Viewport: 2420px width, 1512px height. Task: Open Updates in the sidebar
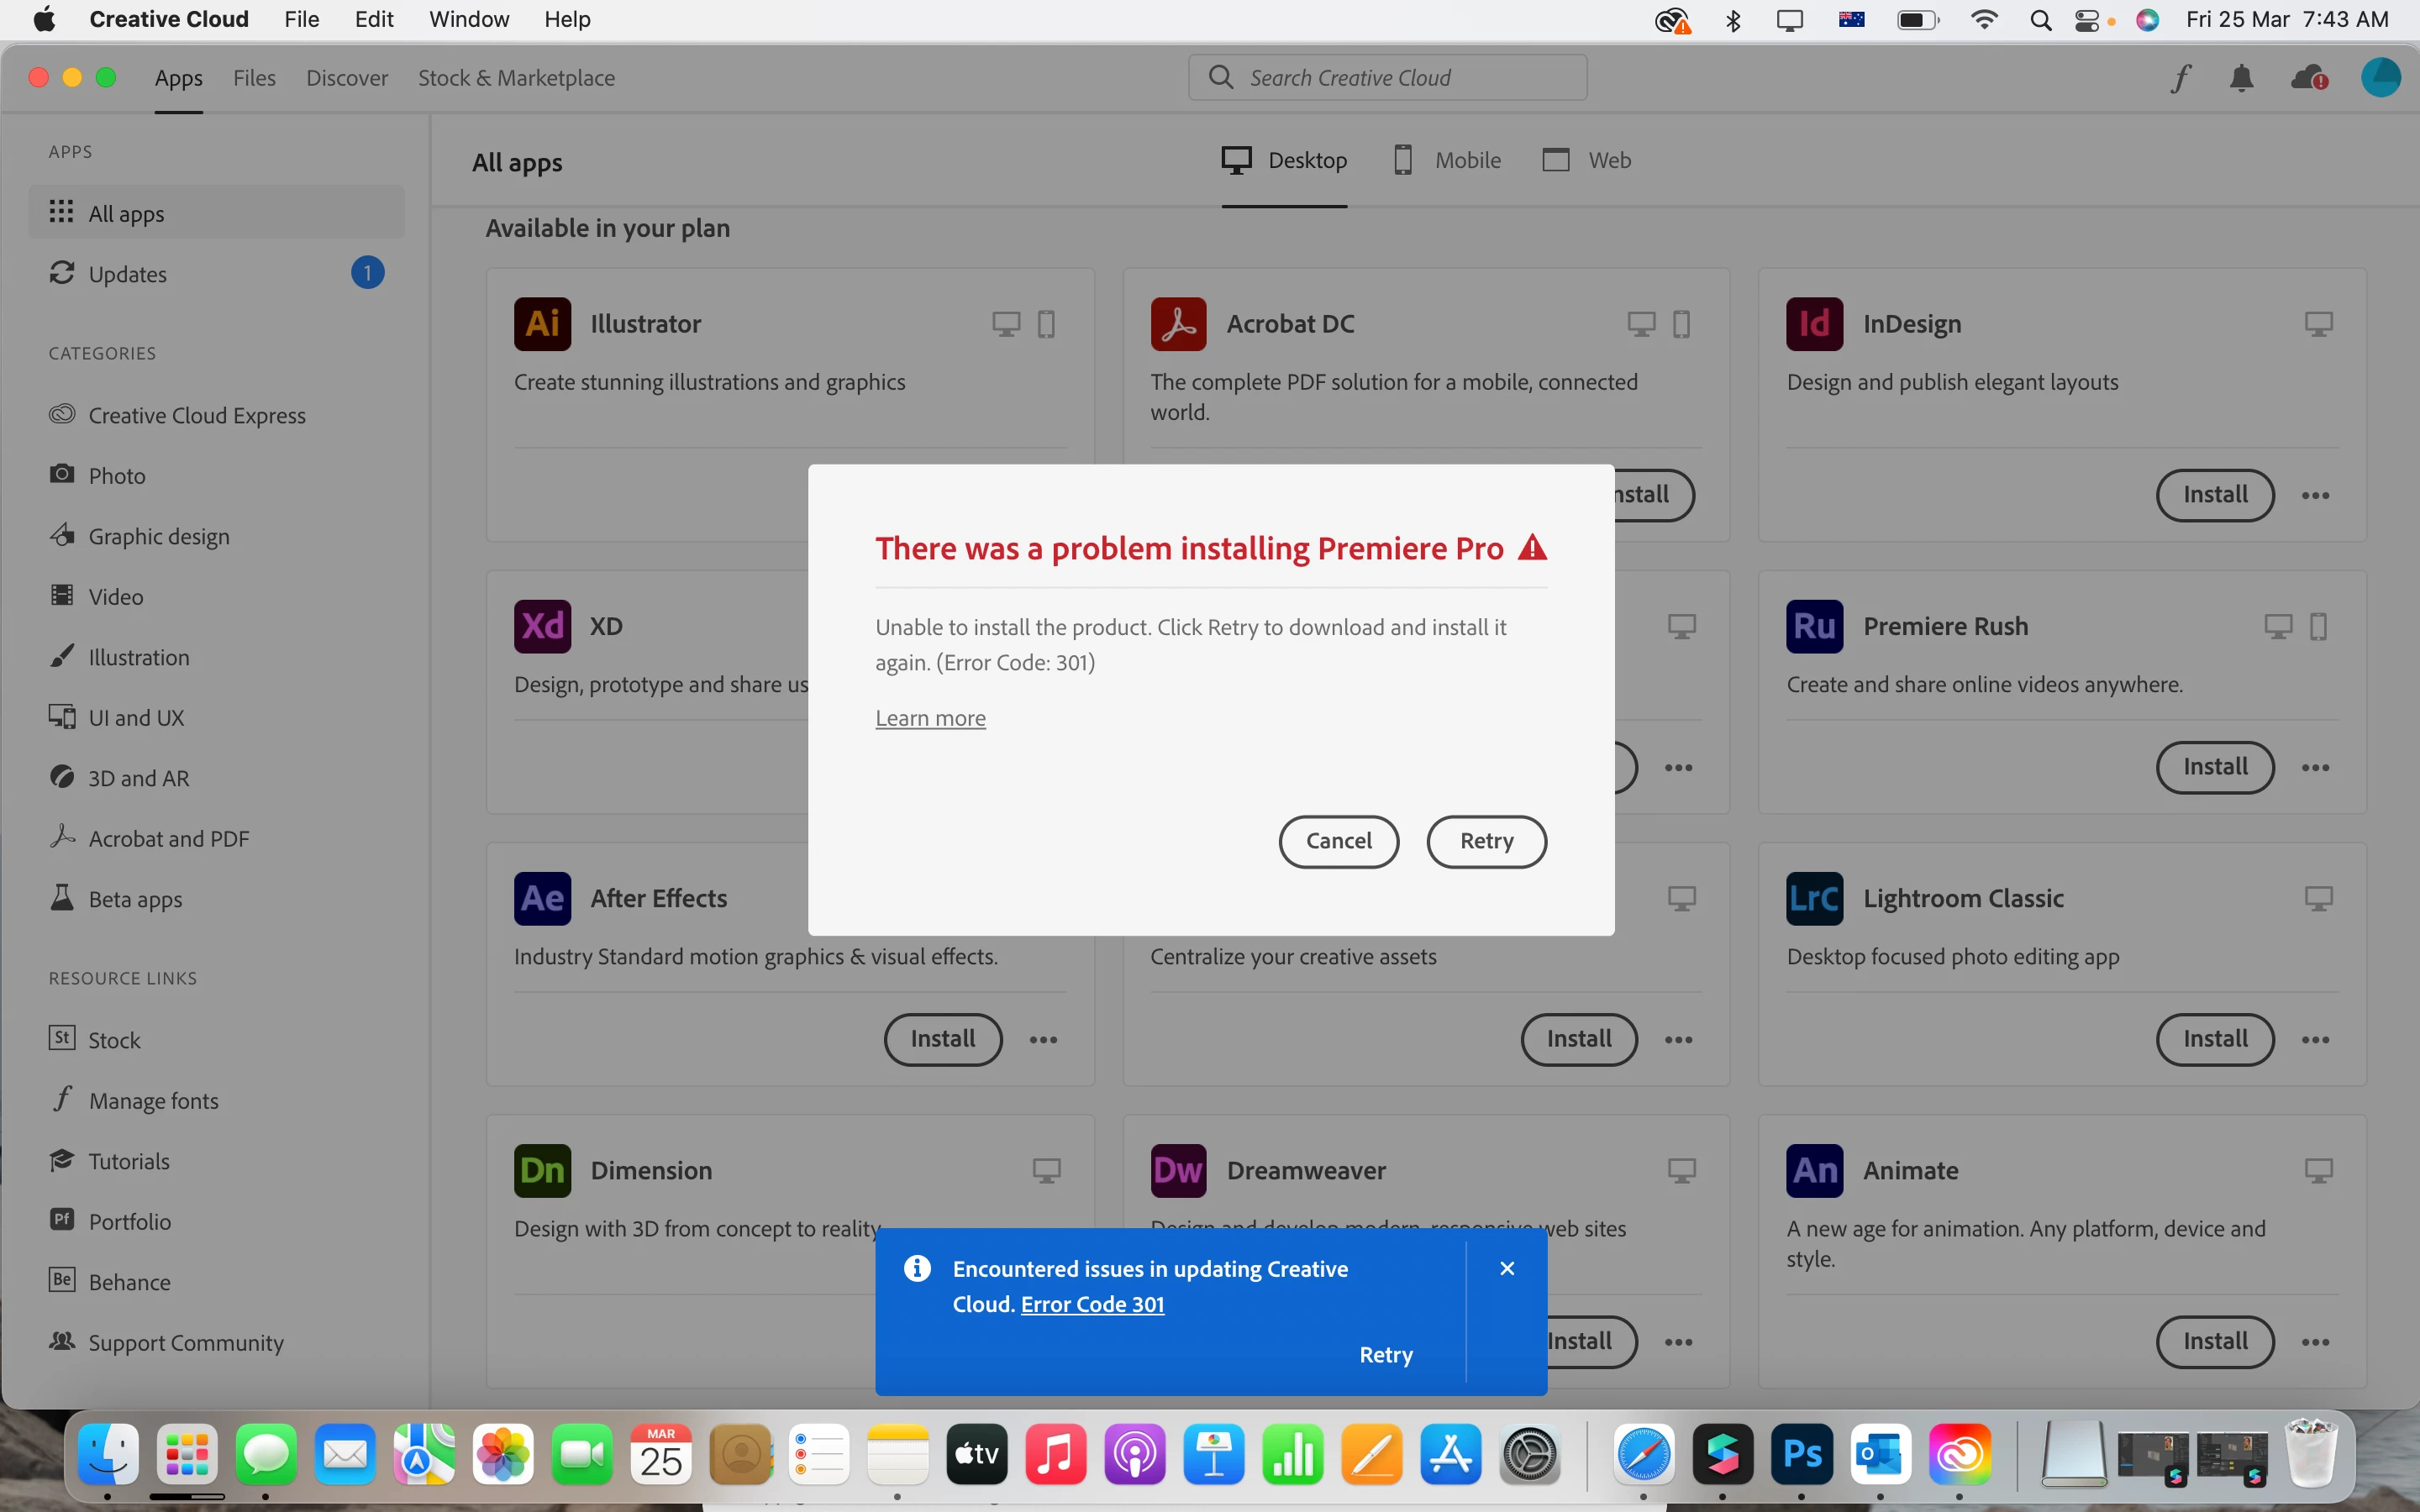tap(216, 273)
